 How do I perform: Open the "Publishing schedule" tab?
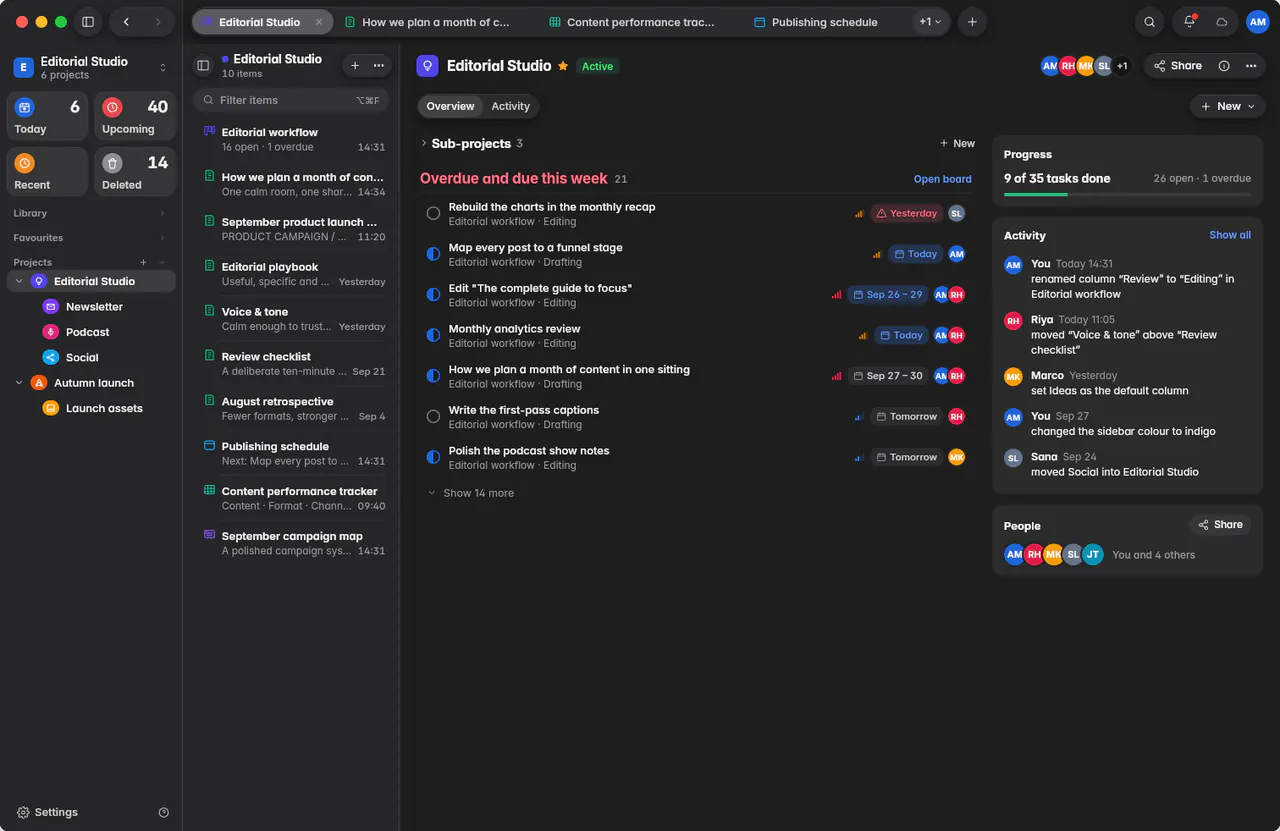pos(816,22)
